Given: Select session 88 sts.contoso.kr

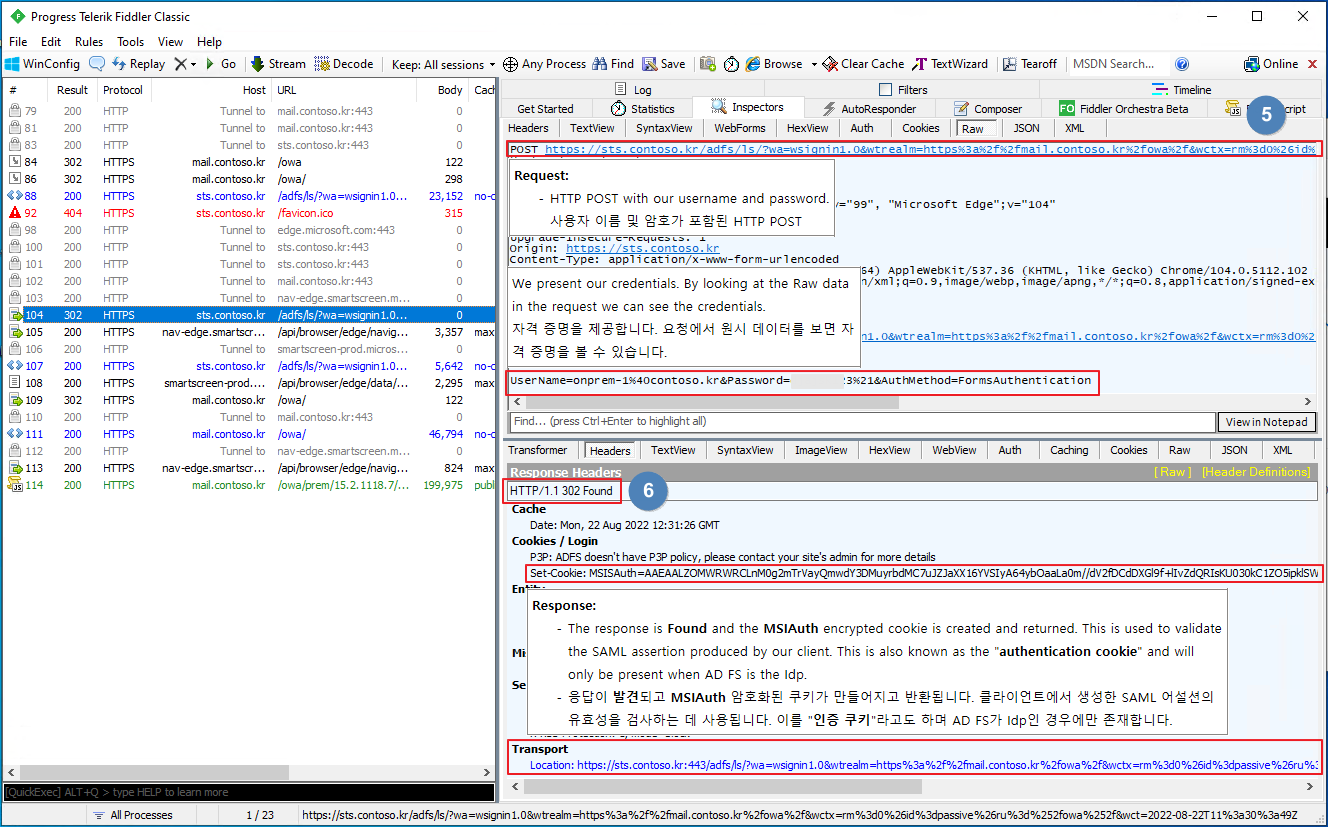Looking at the screenshot, I should [x=248, y=196].
